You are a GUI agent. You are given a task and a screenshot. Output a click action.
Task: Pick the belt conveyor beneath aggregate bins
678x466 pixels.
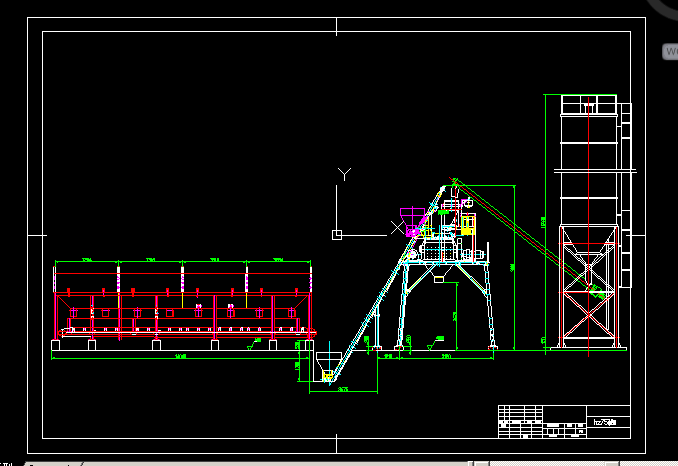[x=187, y=332]
